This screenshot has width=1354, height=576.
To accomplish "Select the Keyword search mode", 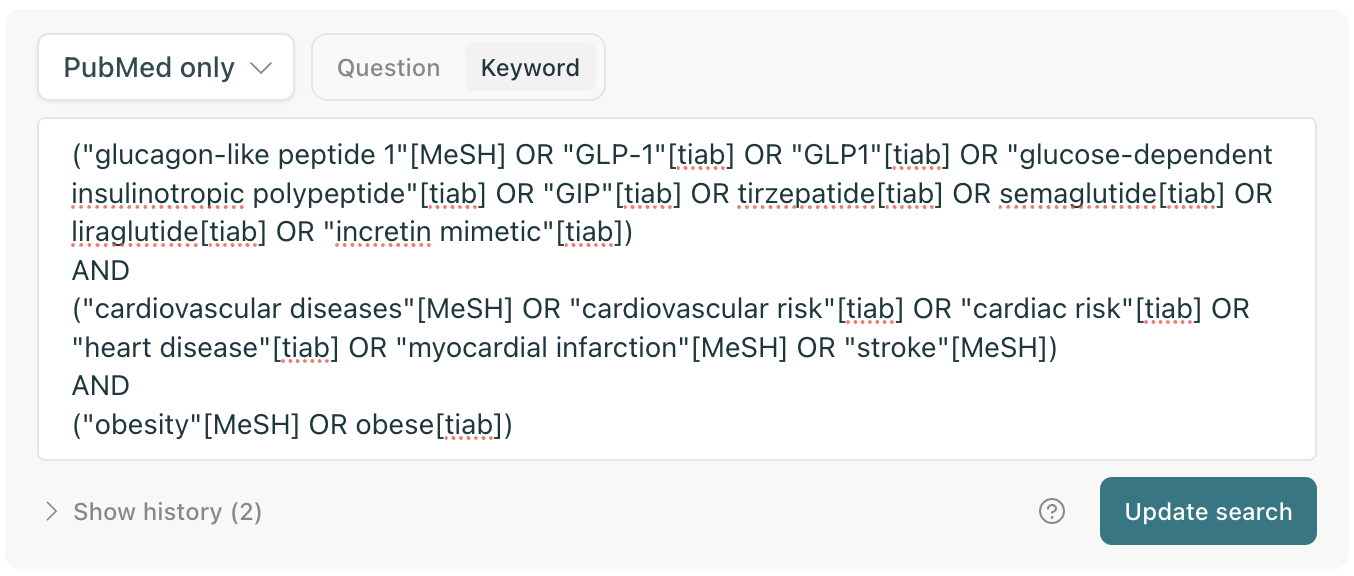I will [x=530, y=68].
